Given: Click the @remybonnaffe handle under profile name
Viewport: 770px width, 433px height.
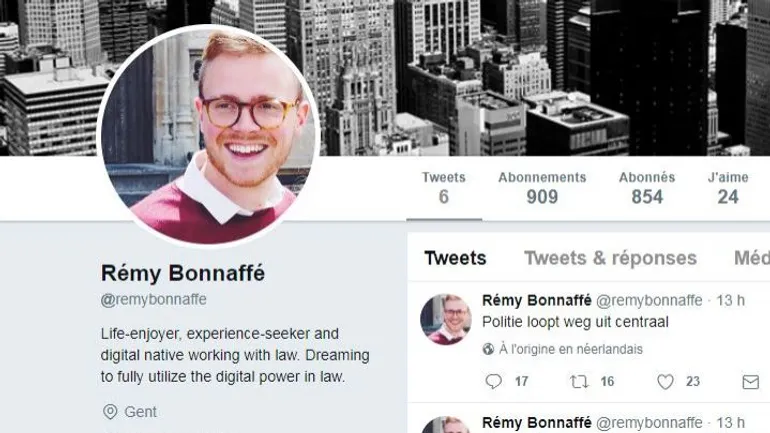Looking at the screenshot, I should point(154,299).
